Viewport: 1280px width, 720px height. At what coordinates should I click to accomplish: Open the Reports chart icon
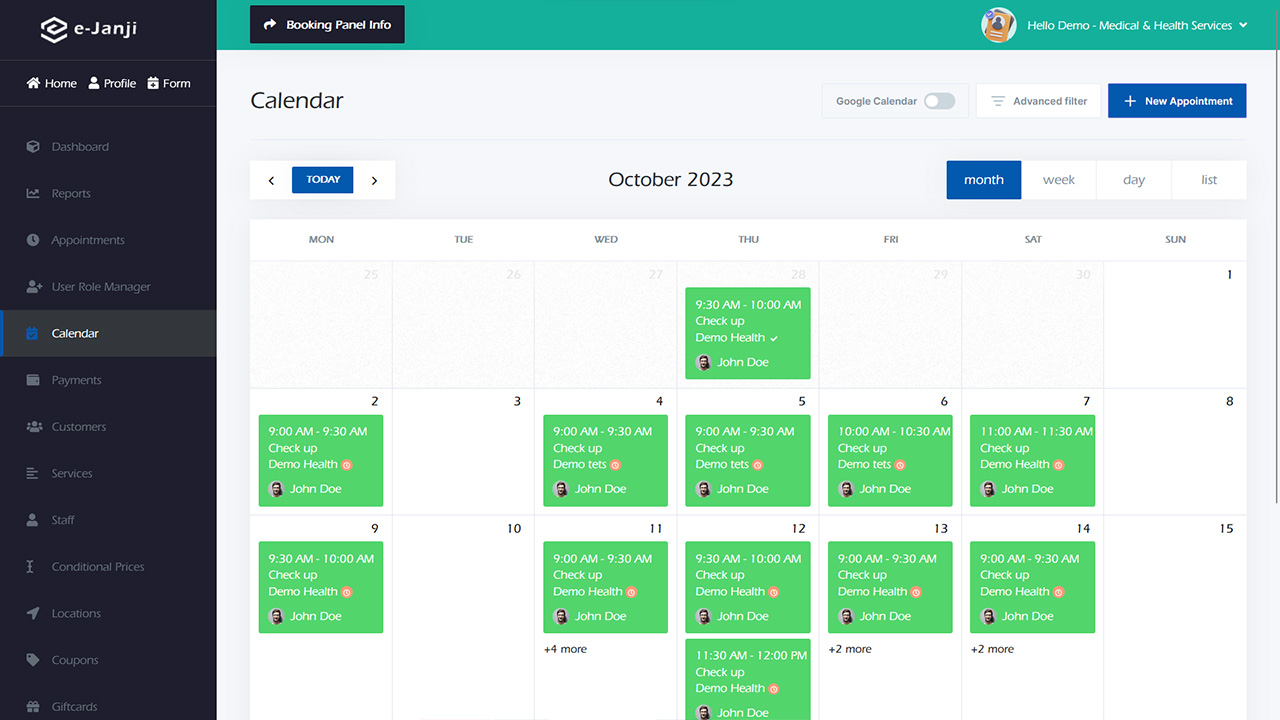click(x=33, y=193)
